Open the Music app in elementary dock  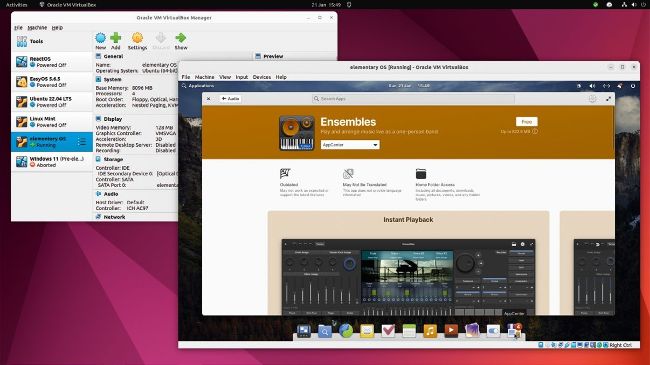click(430, 331)
